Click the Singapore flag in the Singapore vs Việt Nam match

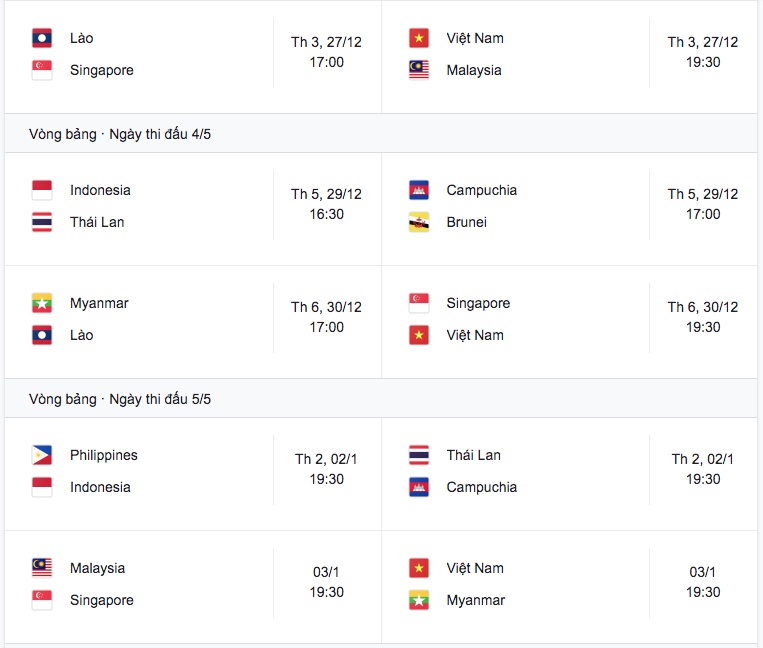418,303
